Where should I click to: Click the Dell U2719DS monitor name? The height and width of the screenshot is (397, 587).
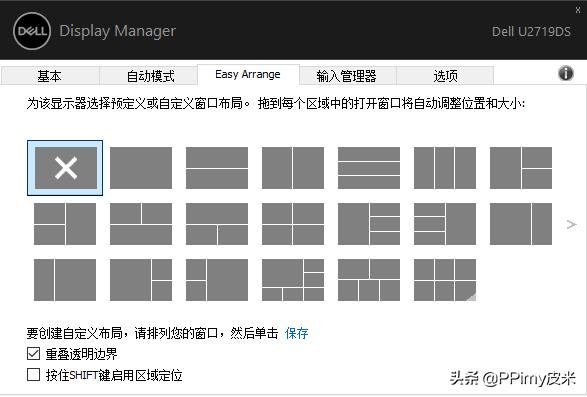(531, 31)
